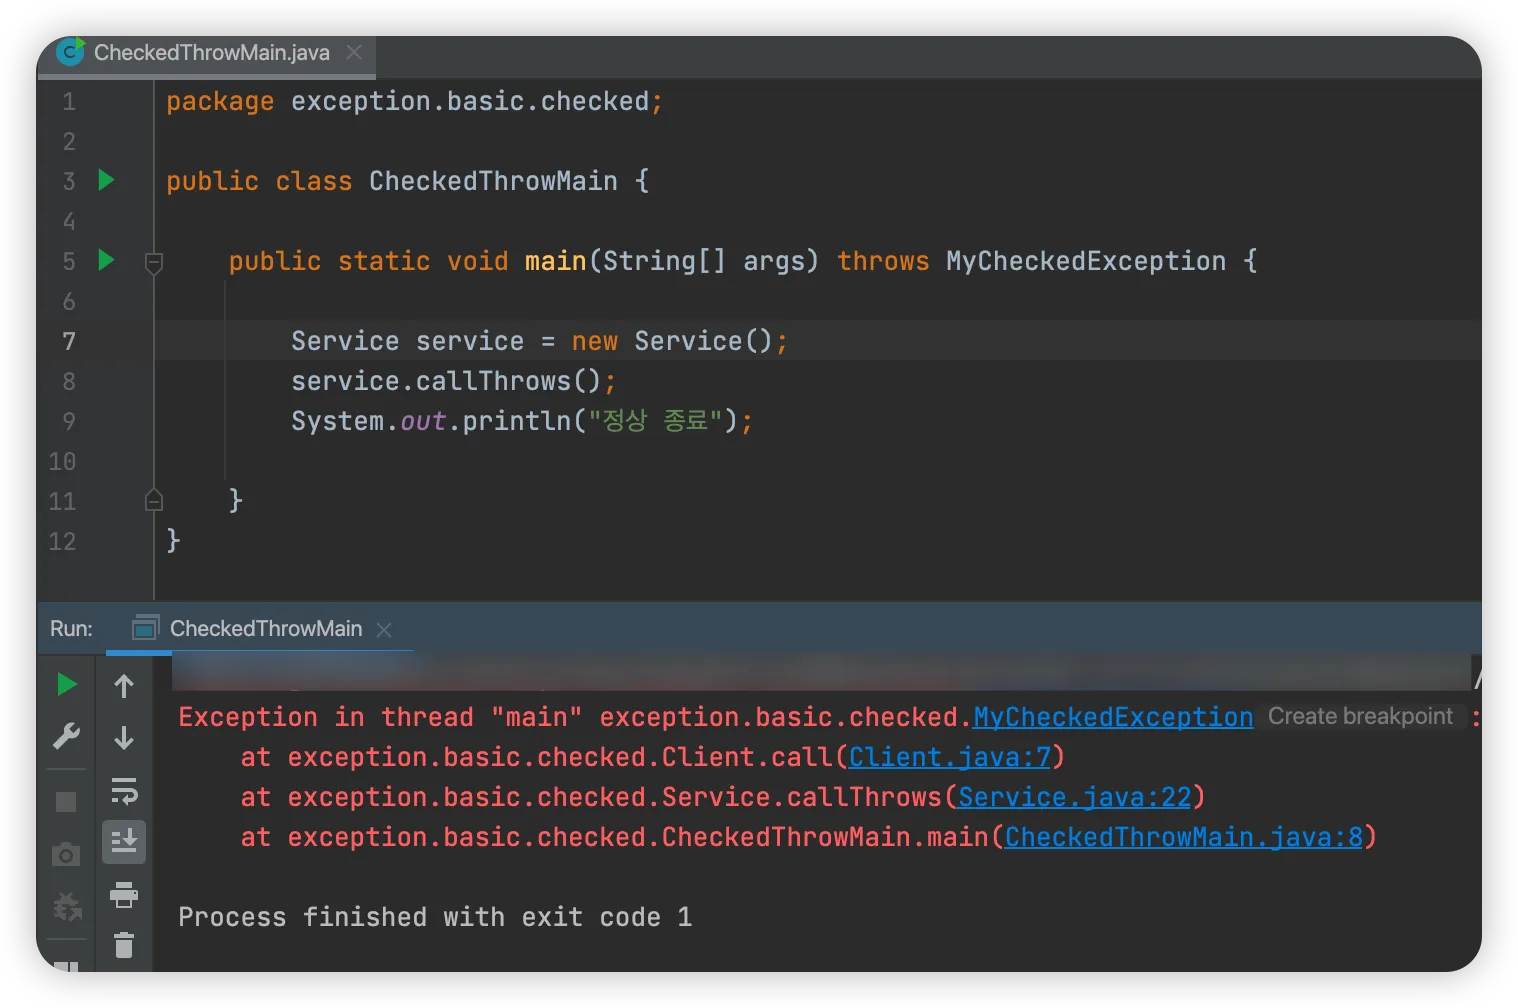
Task: Click the 'Process finished with exit code 1' text
Action: (435, 917)
